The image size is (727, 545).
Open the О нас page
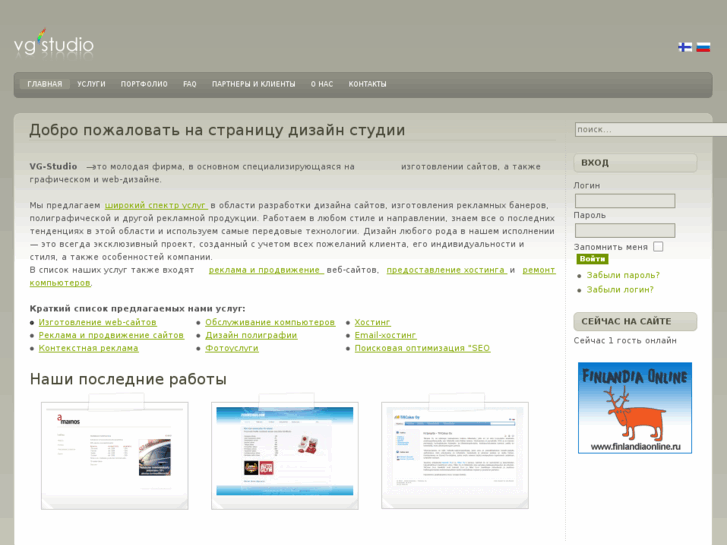(322, 84)
